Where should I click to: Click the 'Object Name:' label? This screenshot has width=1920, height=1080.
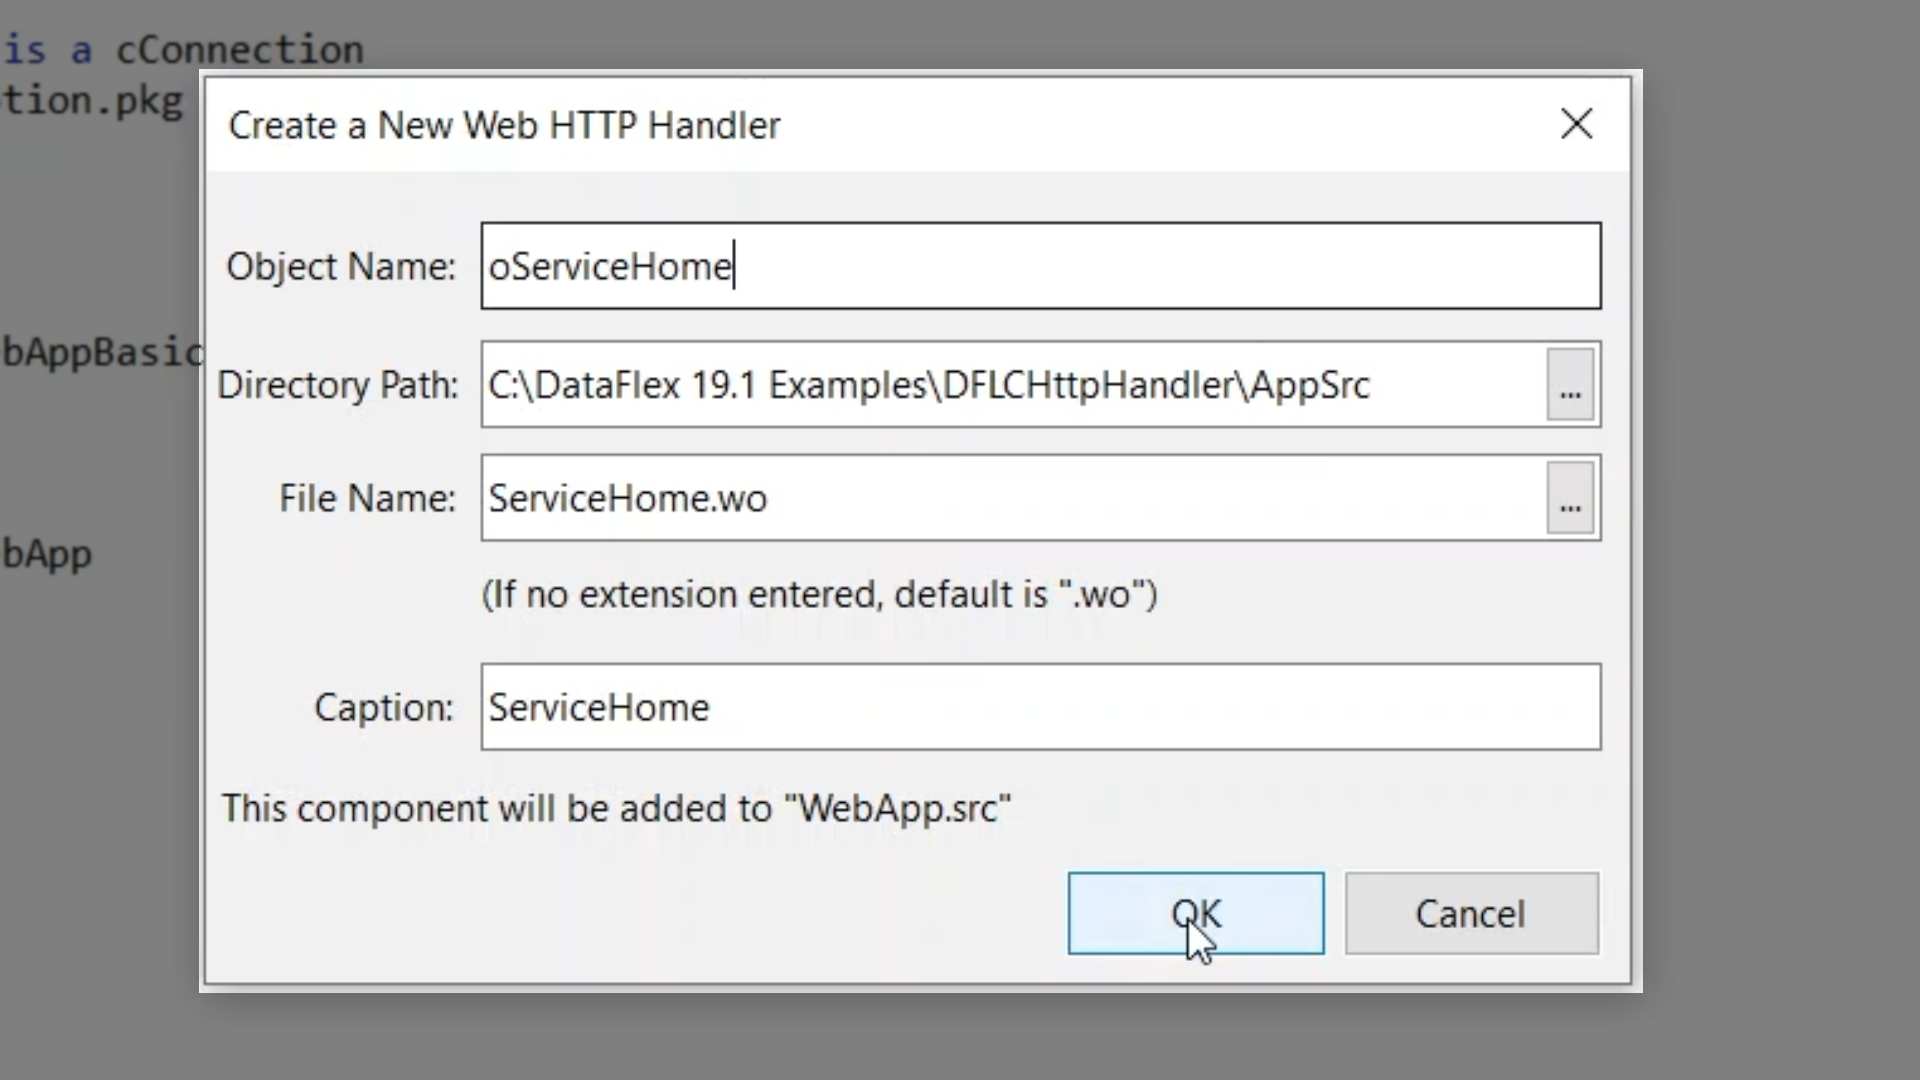click(x=340, y=267)
